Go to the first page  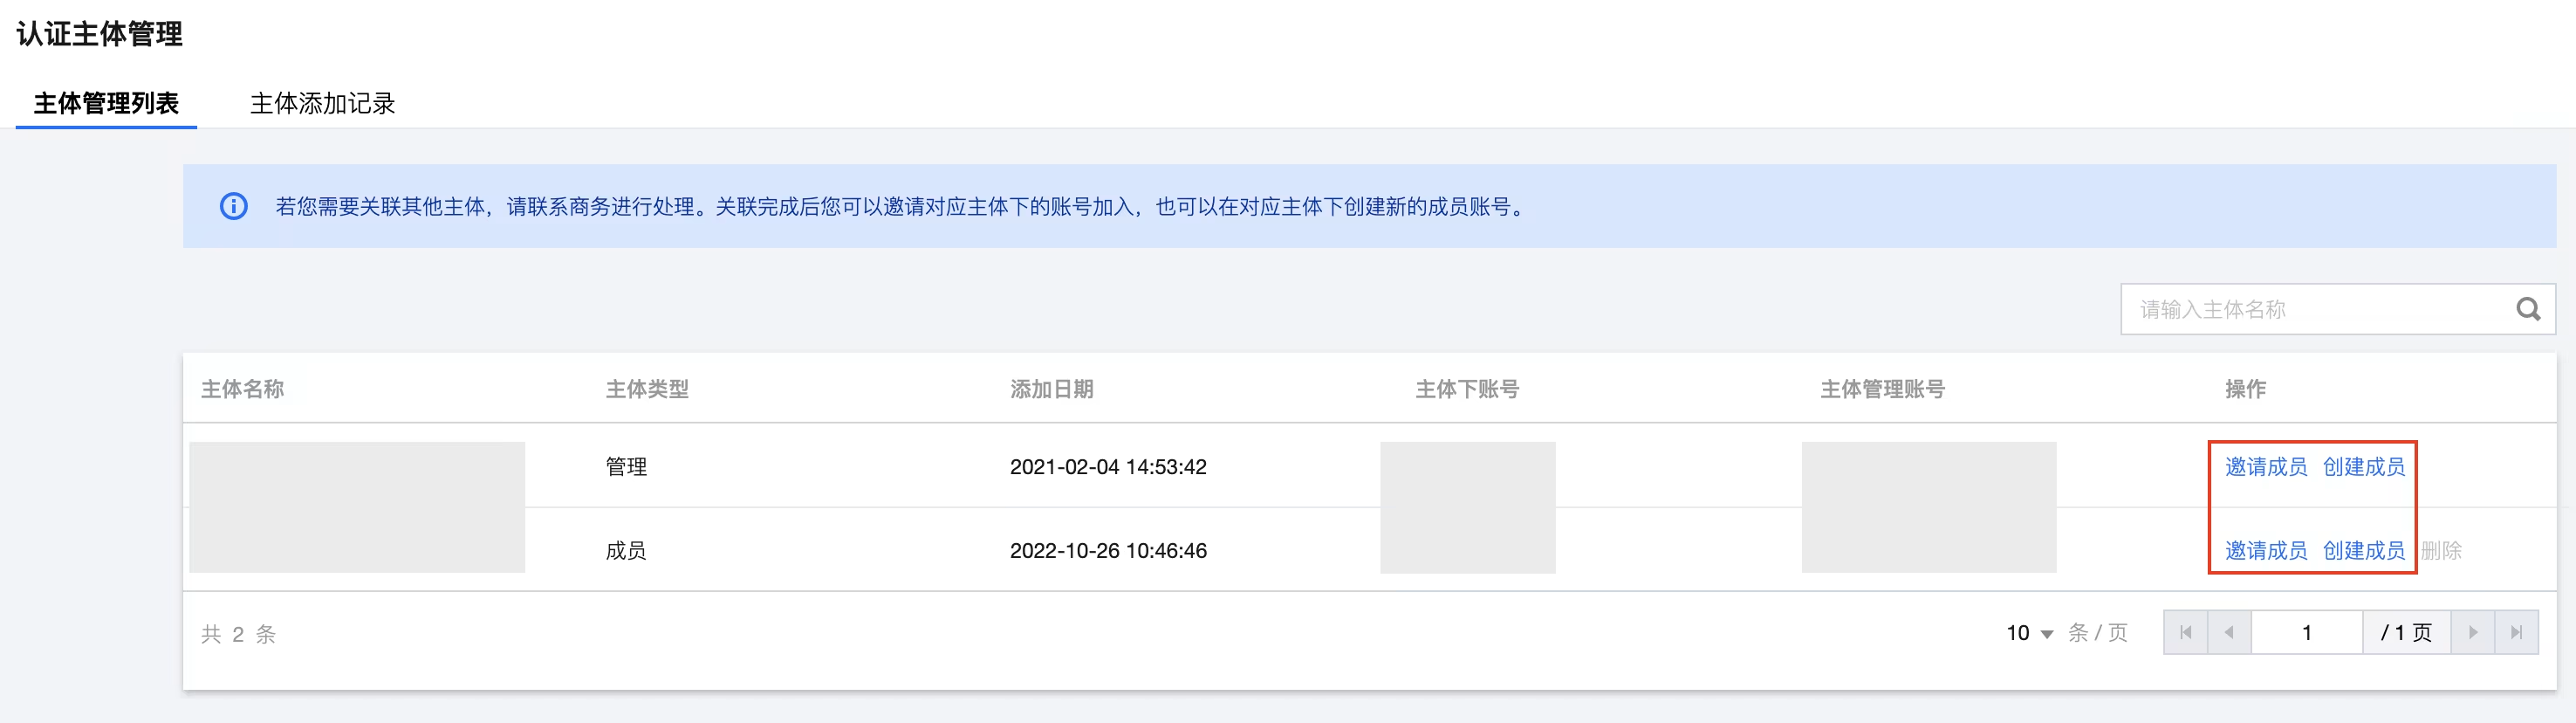2186,632
